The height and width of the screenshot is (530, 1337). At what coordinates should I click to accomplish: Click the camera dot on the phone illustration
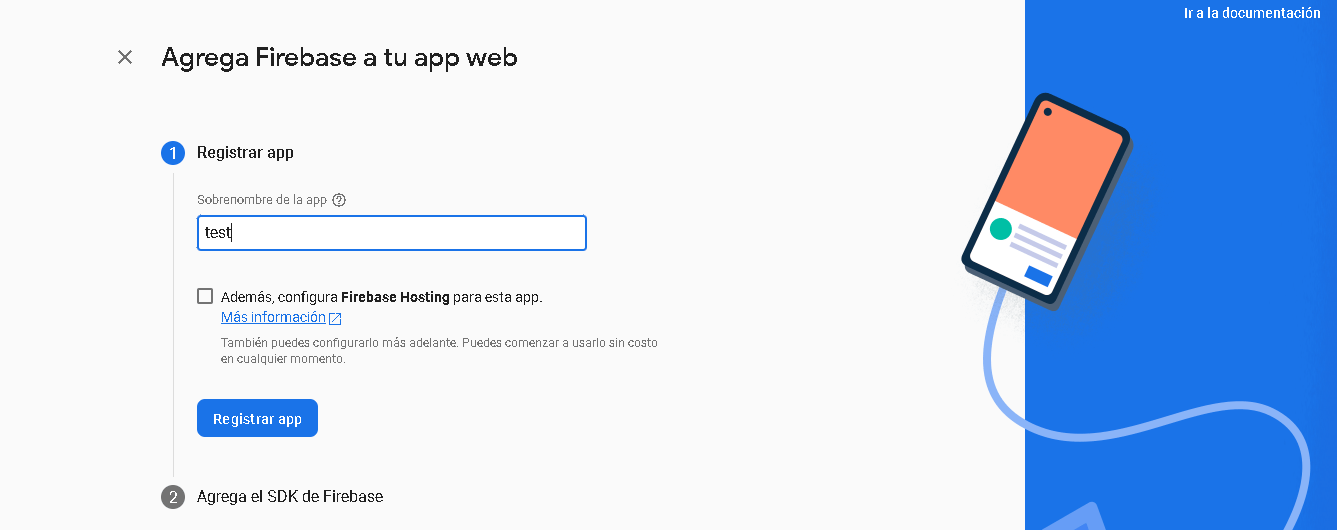[x=1047, y=112]
